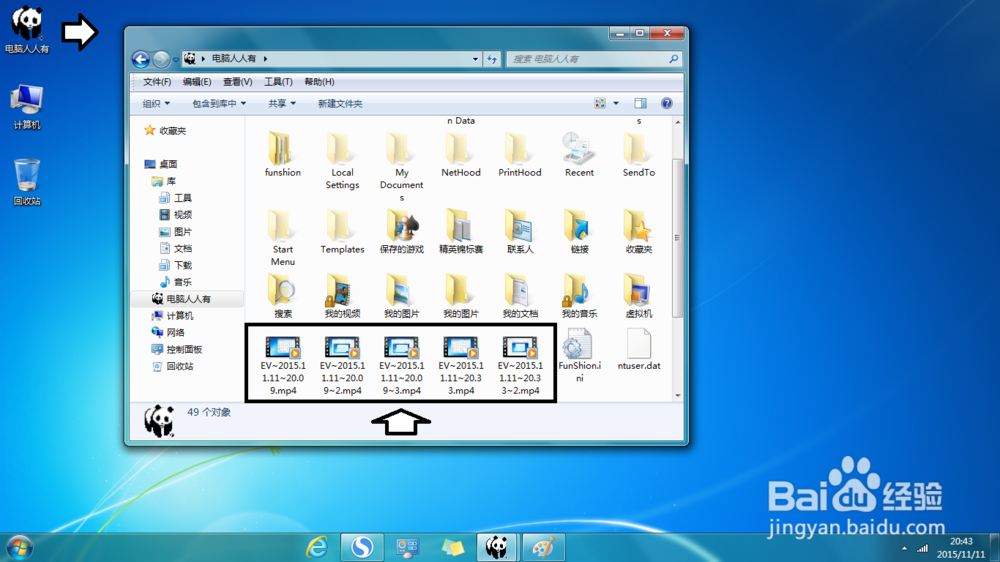Screen dimensions: 1000x562
Task: Select 库 in the navigation pane
Action: [x=164, y=181]
